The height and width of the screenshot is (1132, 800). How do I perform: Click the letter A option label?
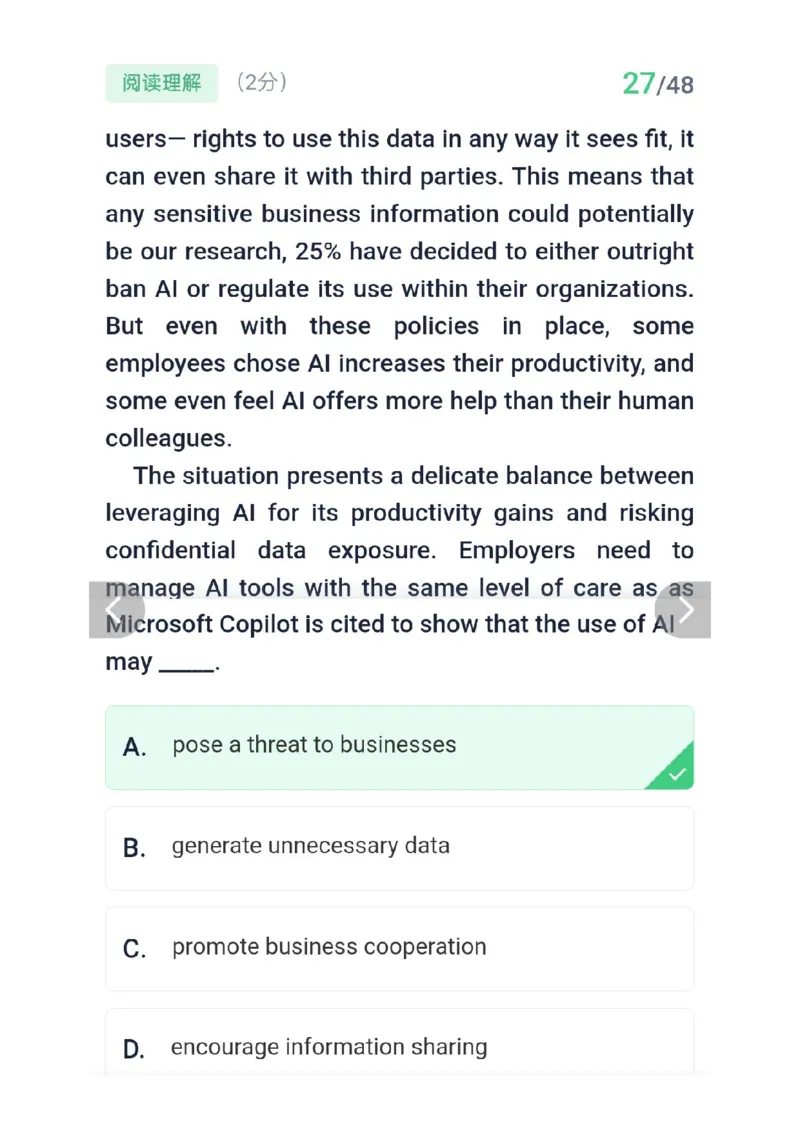pos(134,747)
